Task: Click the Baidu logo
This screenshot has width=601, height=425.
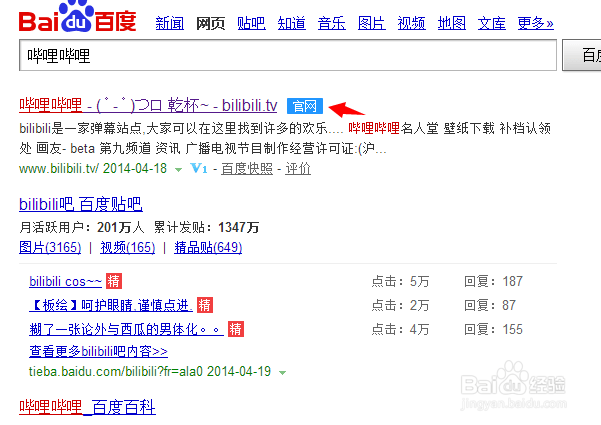Action: coord(77,17)
